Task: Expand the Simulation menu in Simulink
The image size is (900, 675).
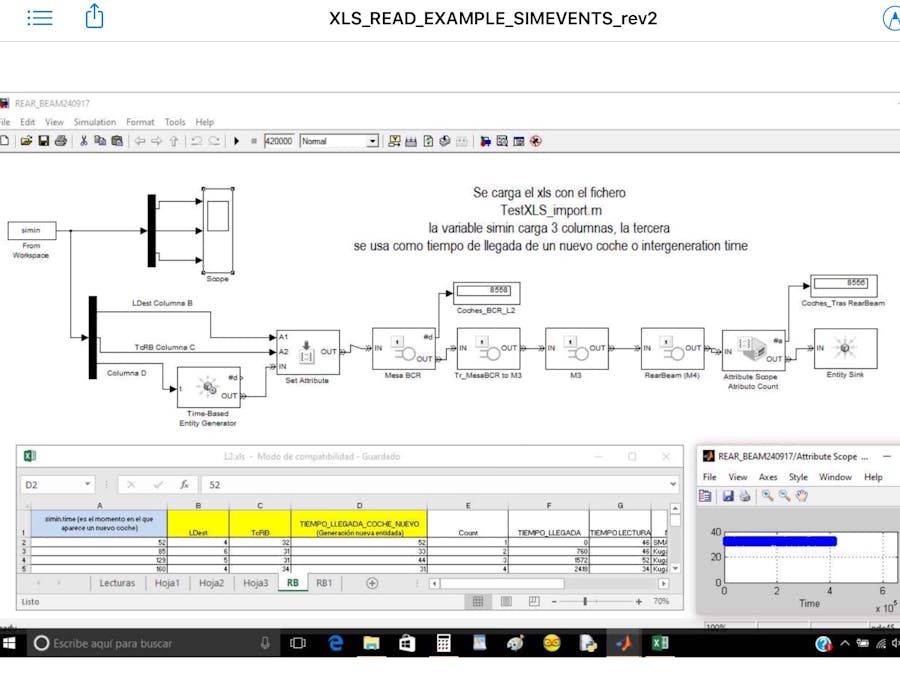Action: click(x=95, y=121)
